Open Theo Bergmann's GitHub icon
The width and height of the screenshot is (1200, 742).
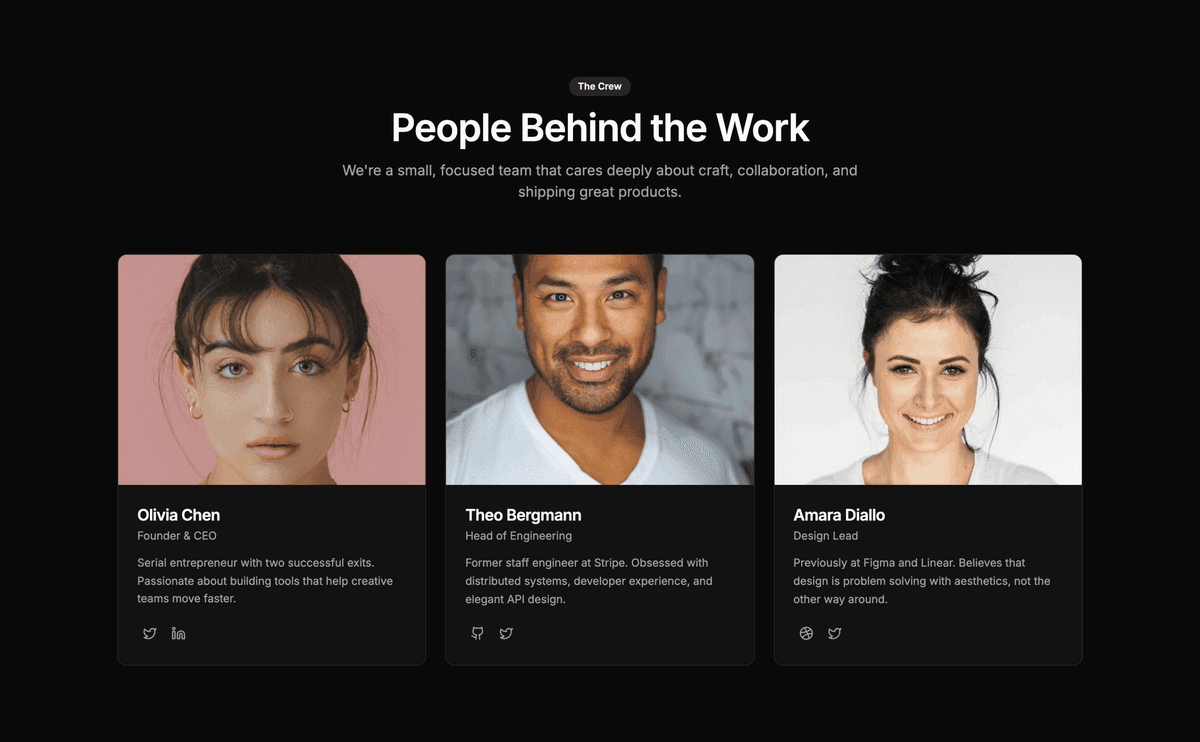(x=478, y=633)
